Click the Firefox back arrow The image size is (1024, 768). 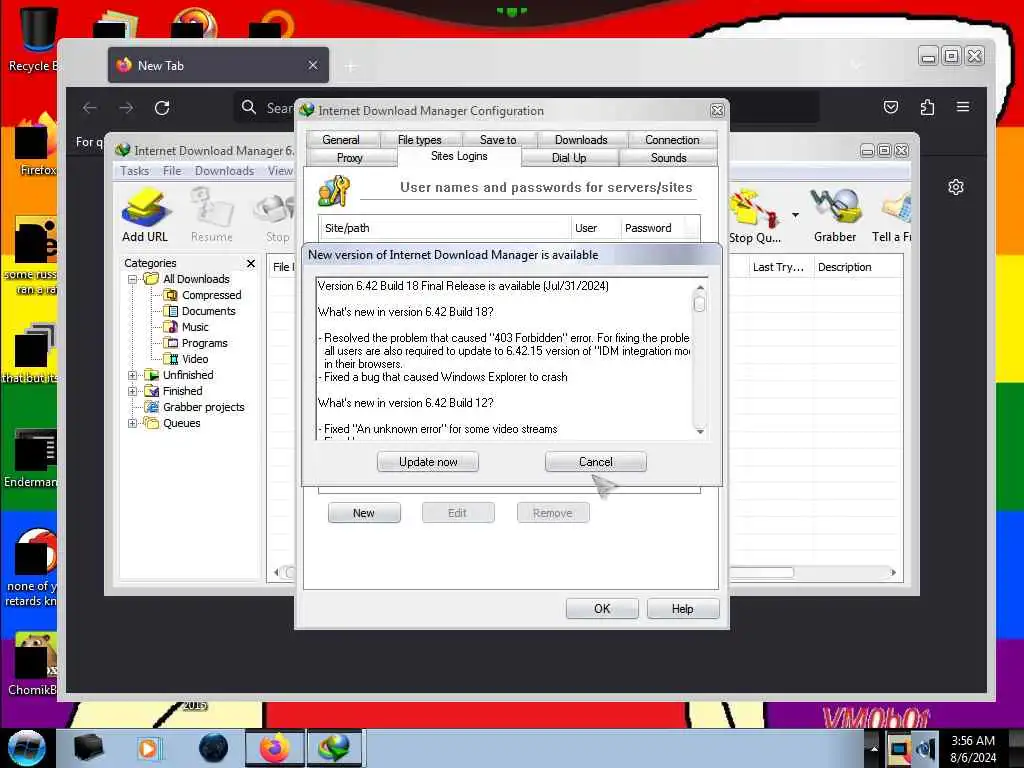[x=90, y=108]
